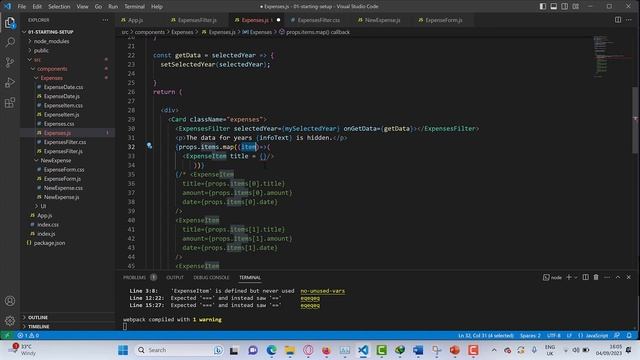Image resolution: width=640 pixels, height=360 pixels.
Task: Maximize the terminal panel with chevron
Action: [x=618, y=277]
